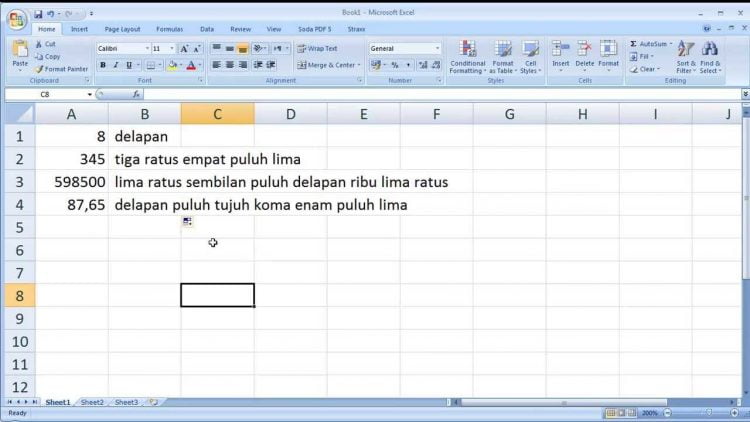Insert a new worksheet tab
This screenshot has height=422, width=750.
pos(154,402)
